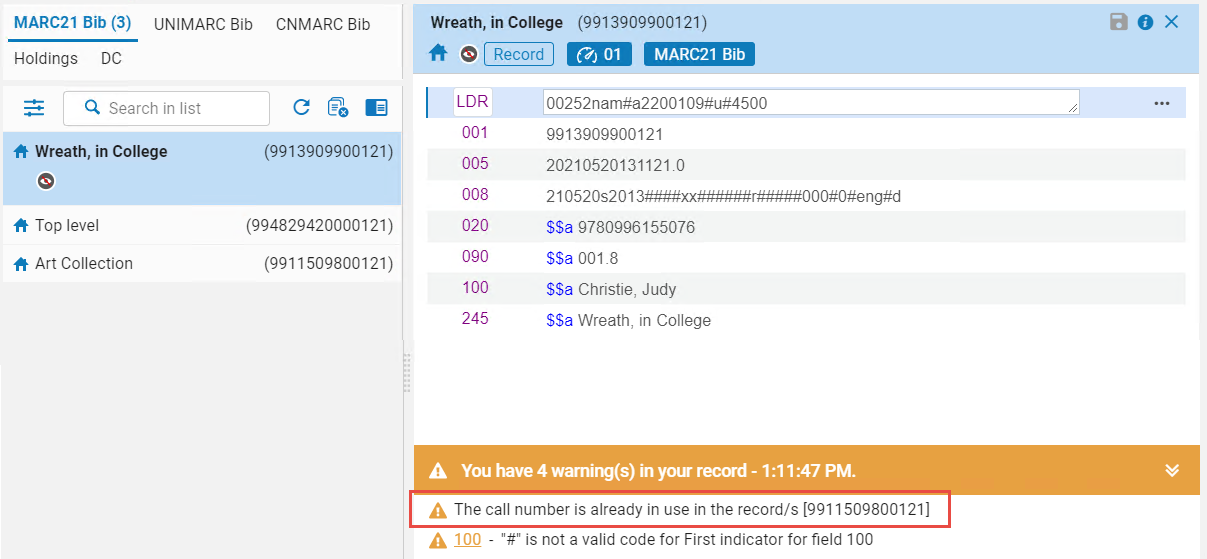Open the LDR row ellipsis menu
This screenshot has height=559, width=1207.
click(x=1161, y=103)
